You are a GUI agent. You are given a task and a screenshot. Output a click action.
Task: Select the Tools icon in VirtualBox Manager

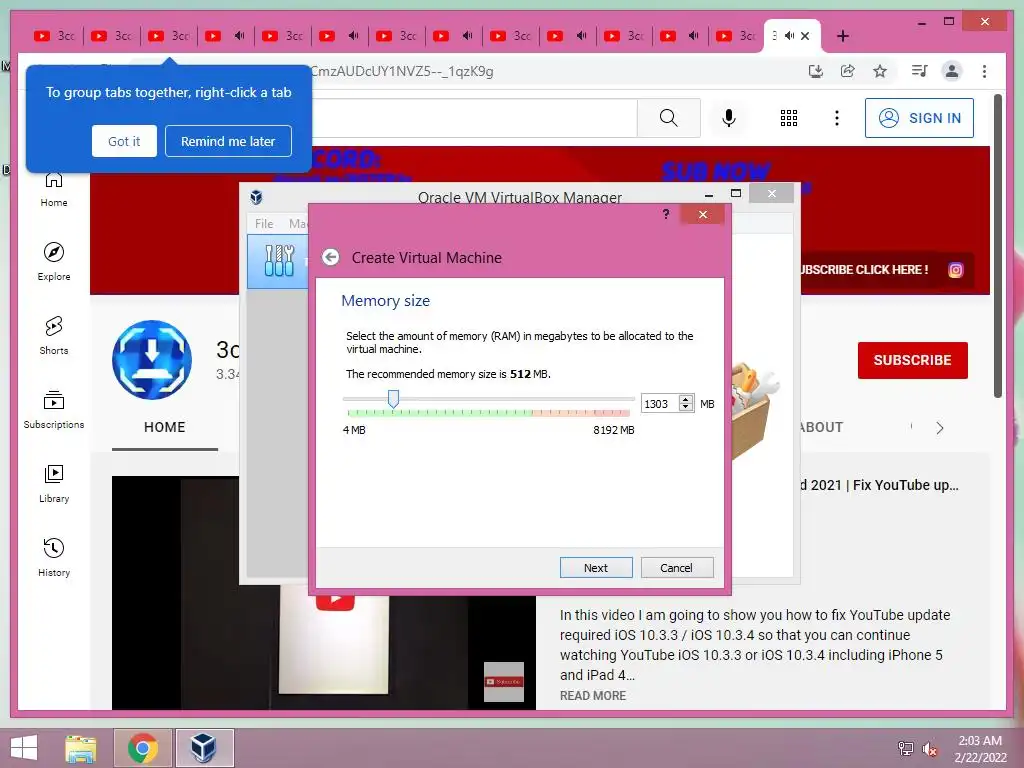[280, 261]
